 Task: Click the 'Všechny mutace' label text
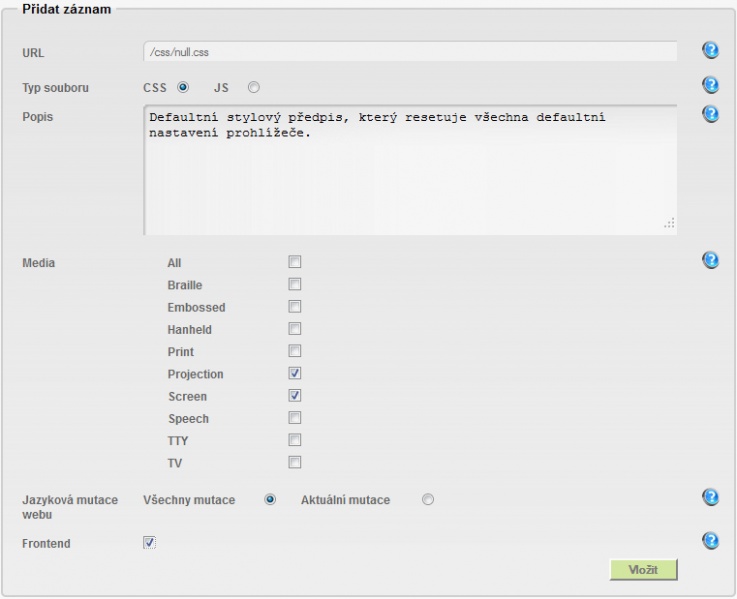[x=189, y=500]
